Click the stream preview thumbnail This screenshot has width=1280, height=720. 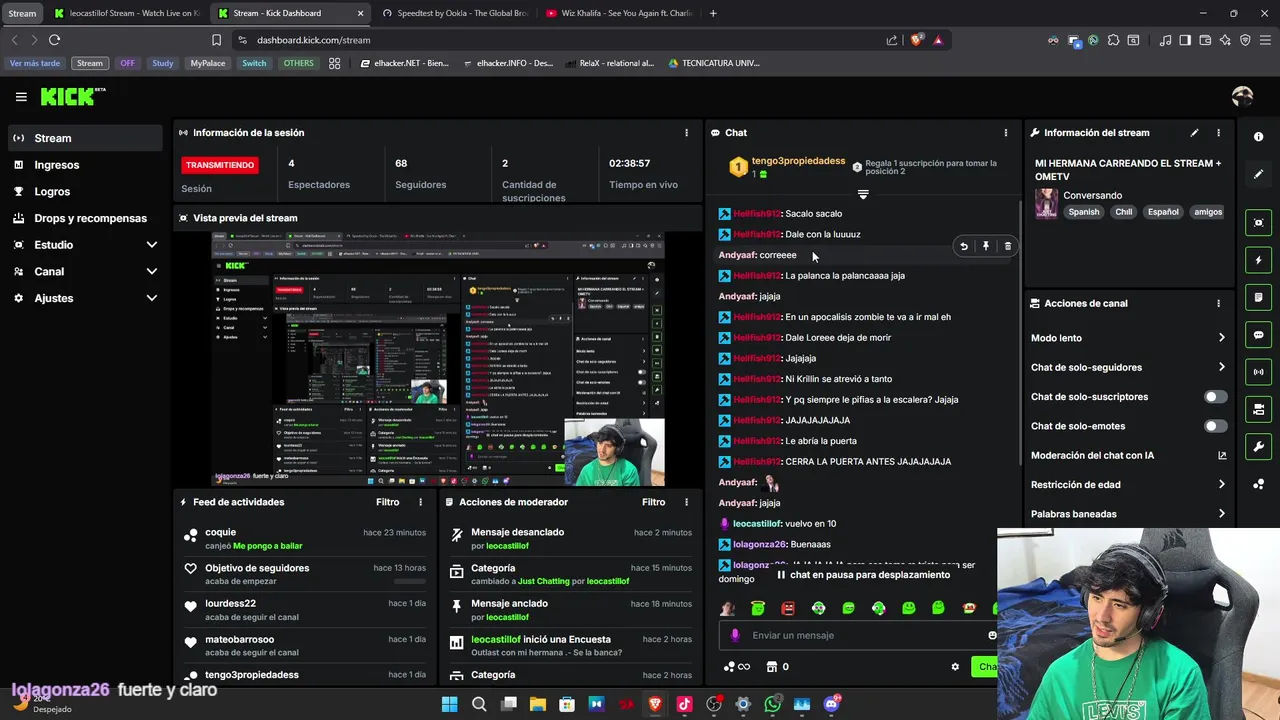point(438,358)
